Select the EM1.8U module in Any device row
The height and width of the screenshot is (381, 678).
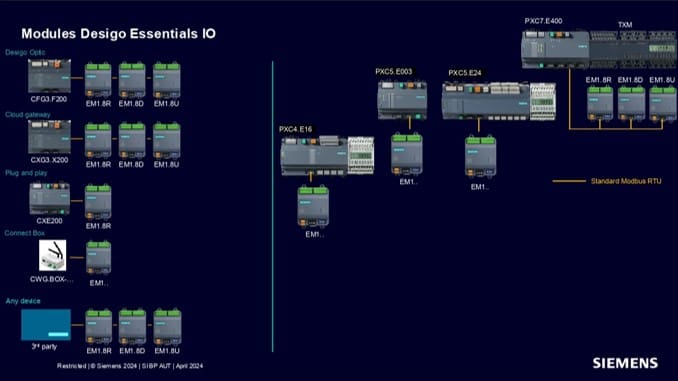tap(167, 327)
